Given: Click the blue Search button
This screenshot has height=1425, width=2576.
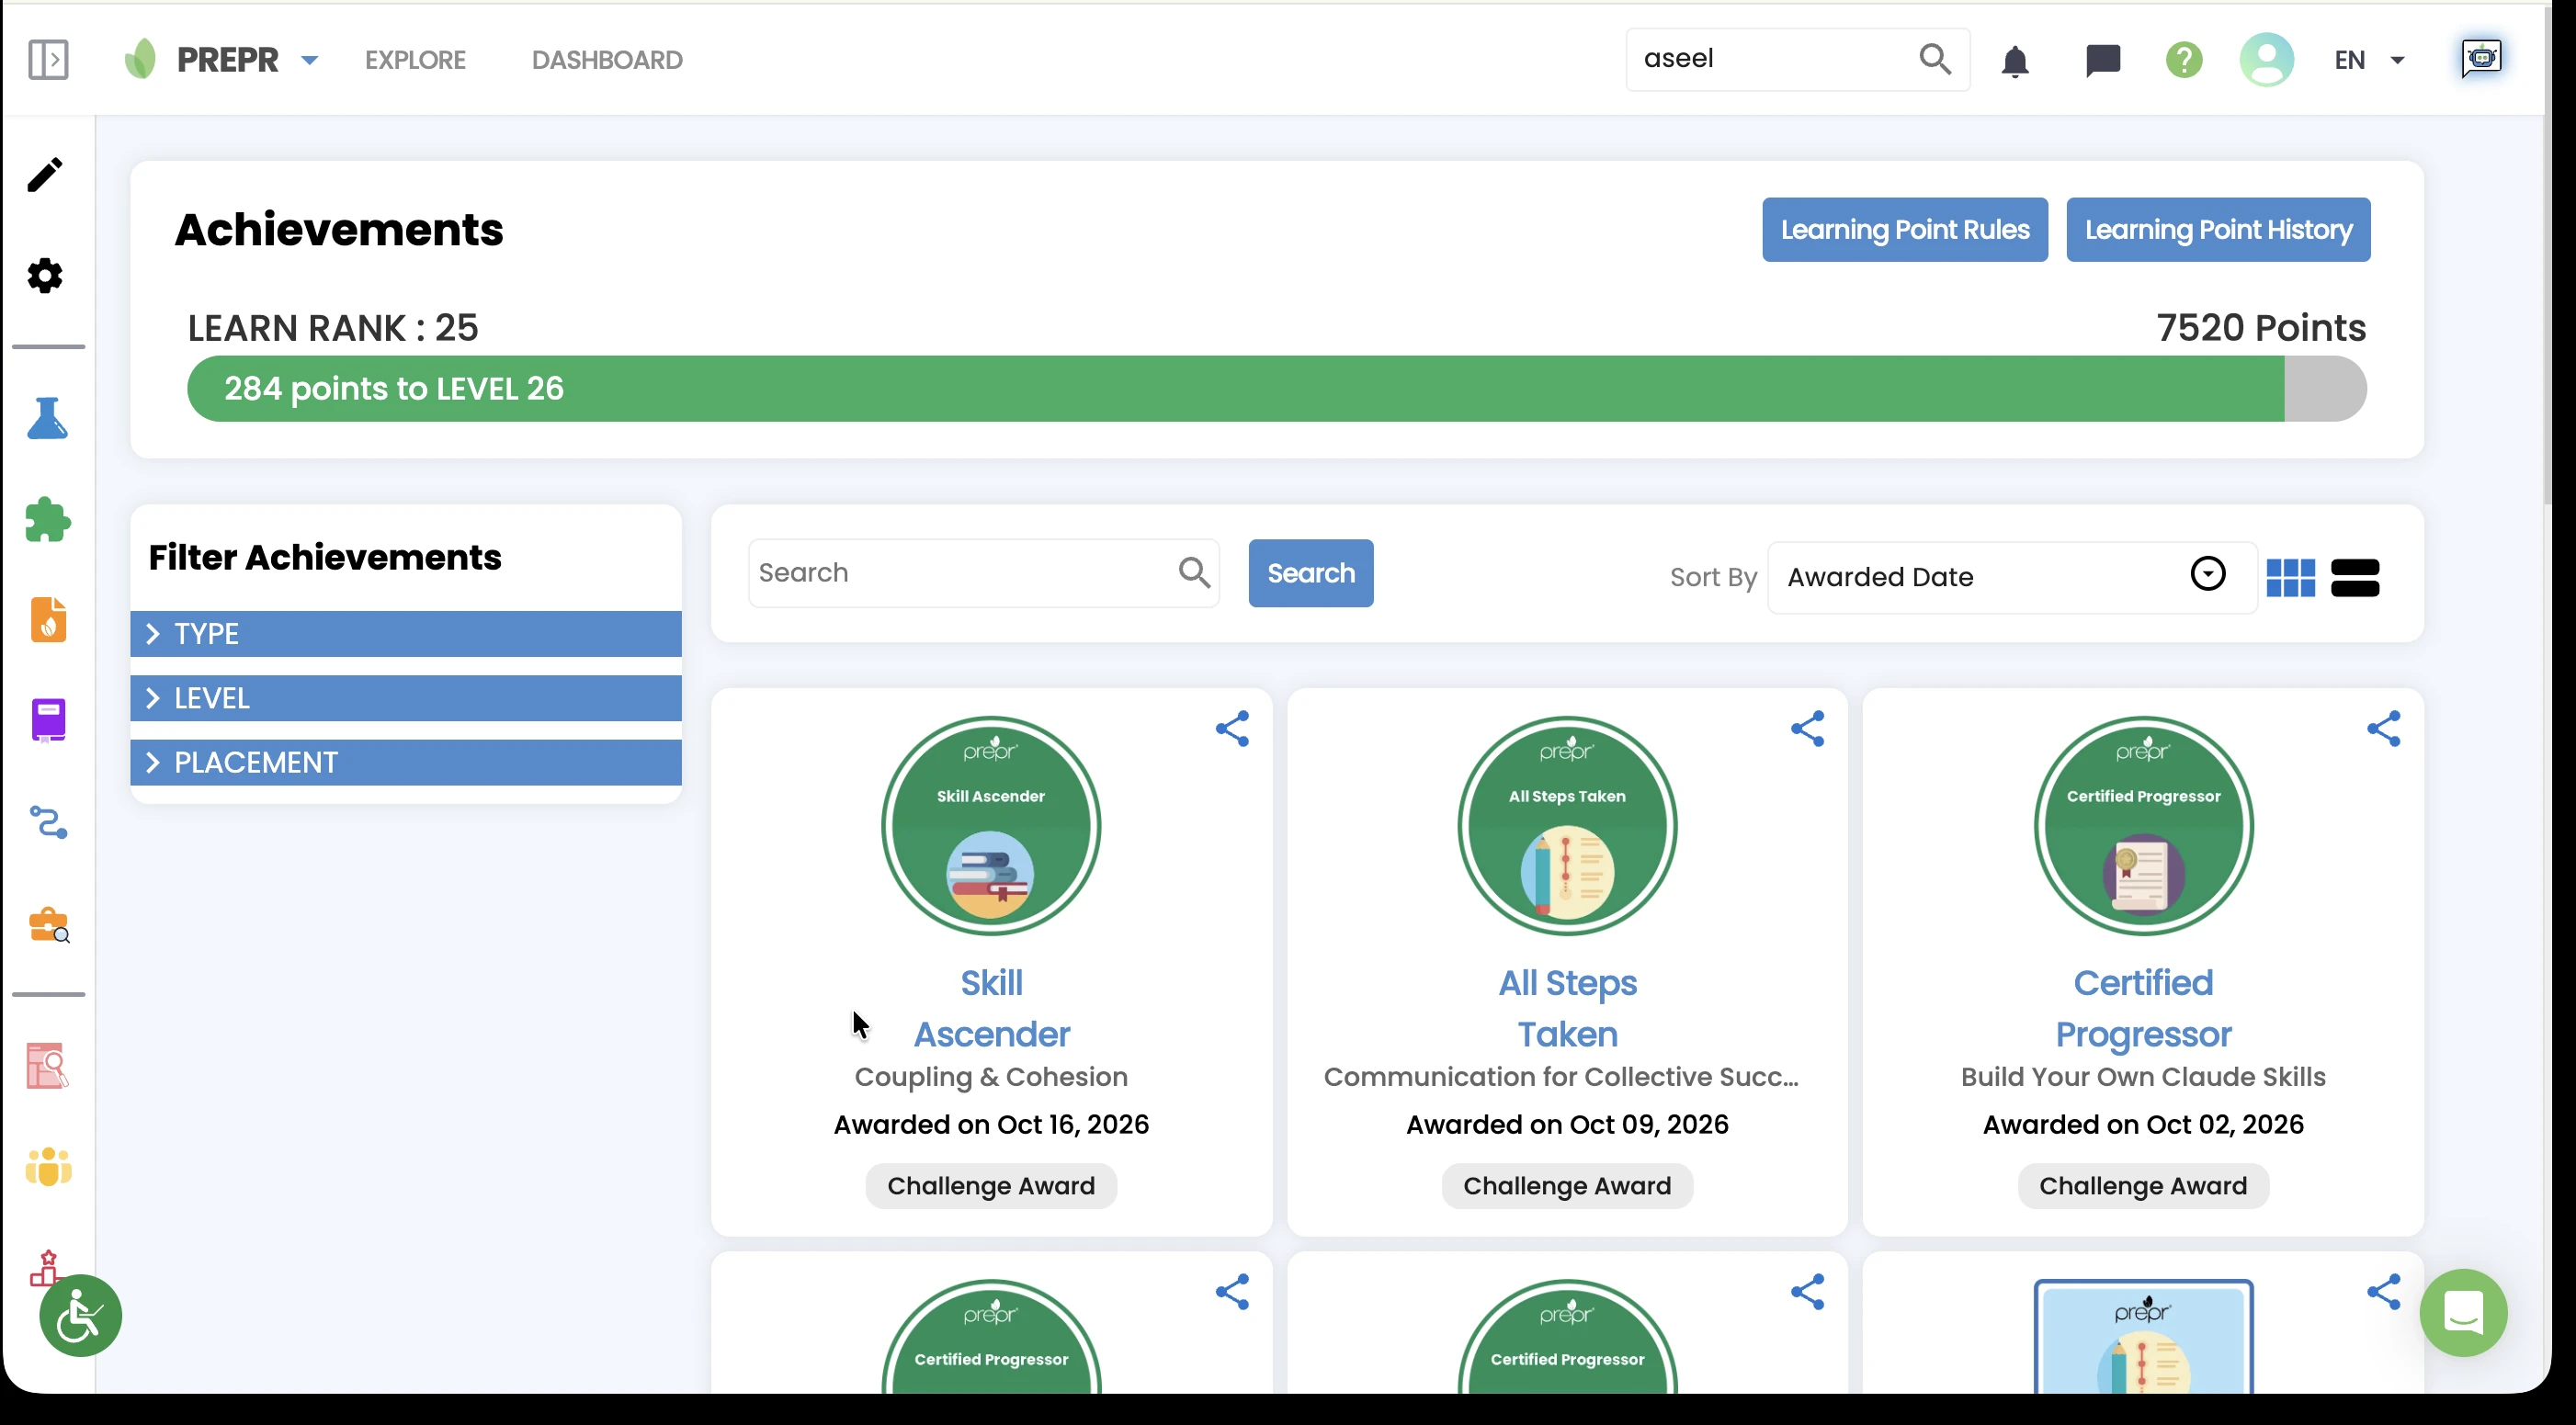Looking at the screenshot, I should point(1310,573).
